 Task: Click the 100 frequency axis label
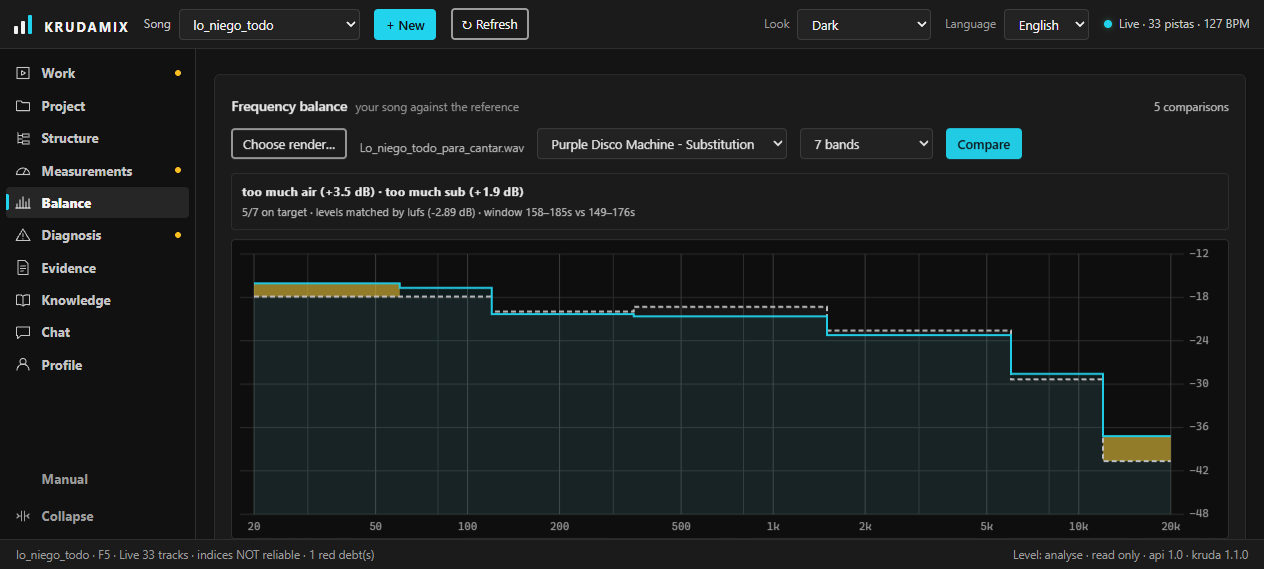(x=467, y=526)
